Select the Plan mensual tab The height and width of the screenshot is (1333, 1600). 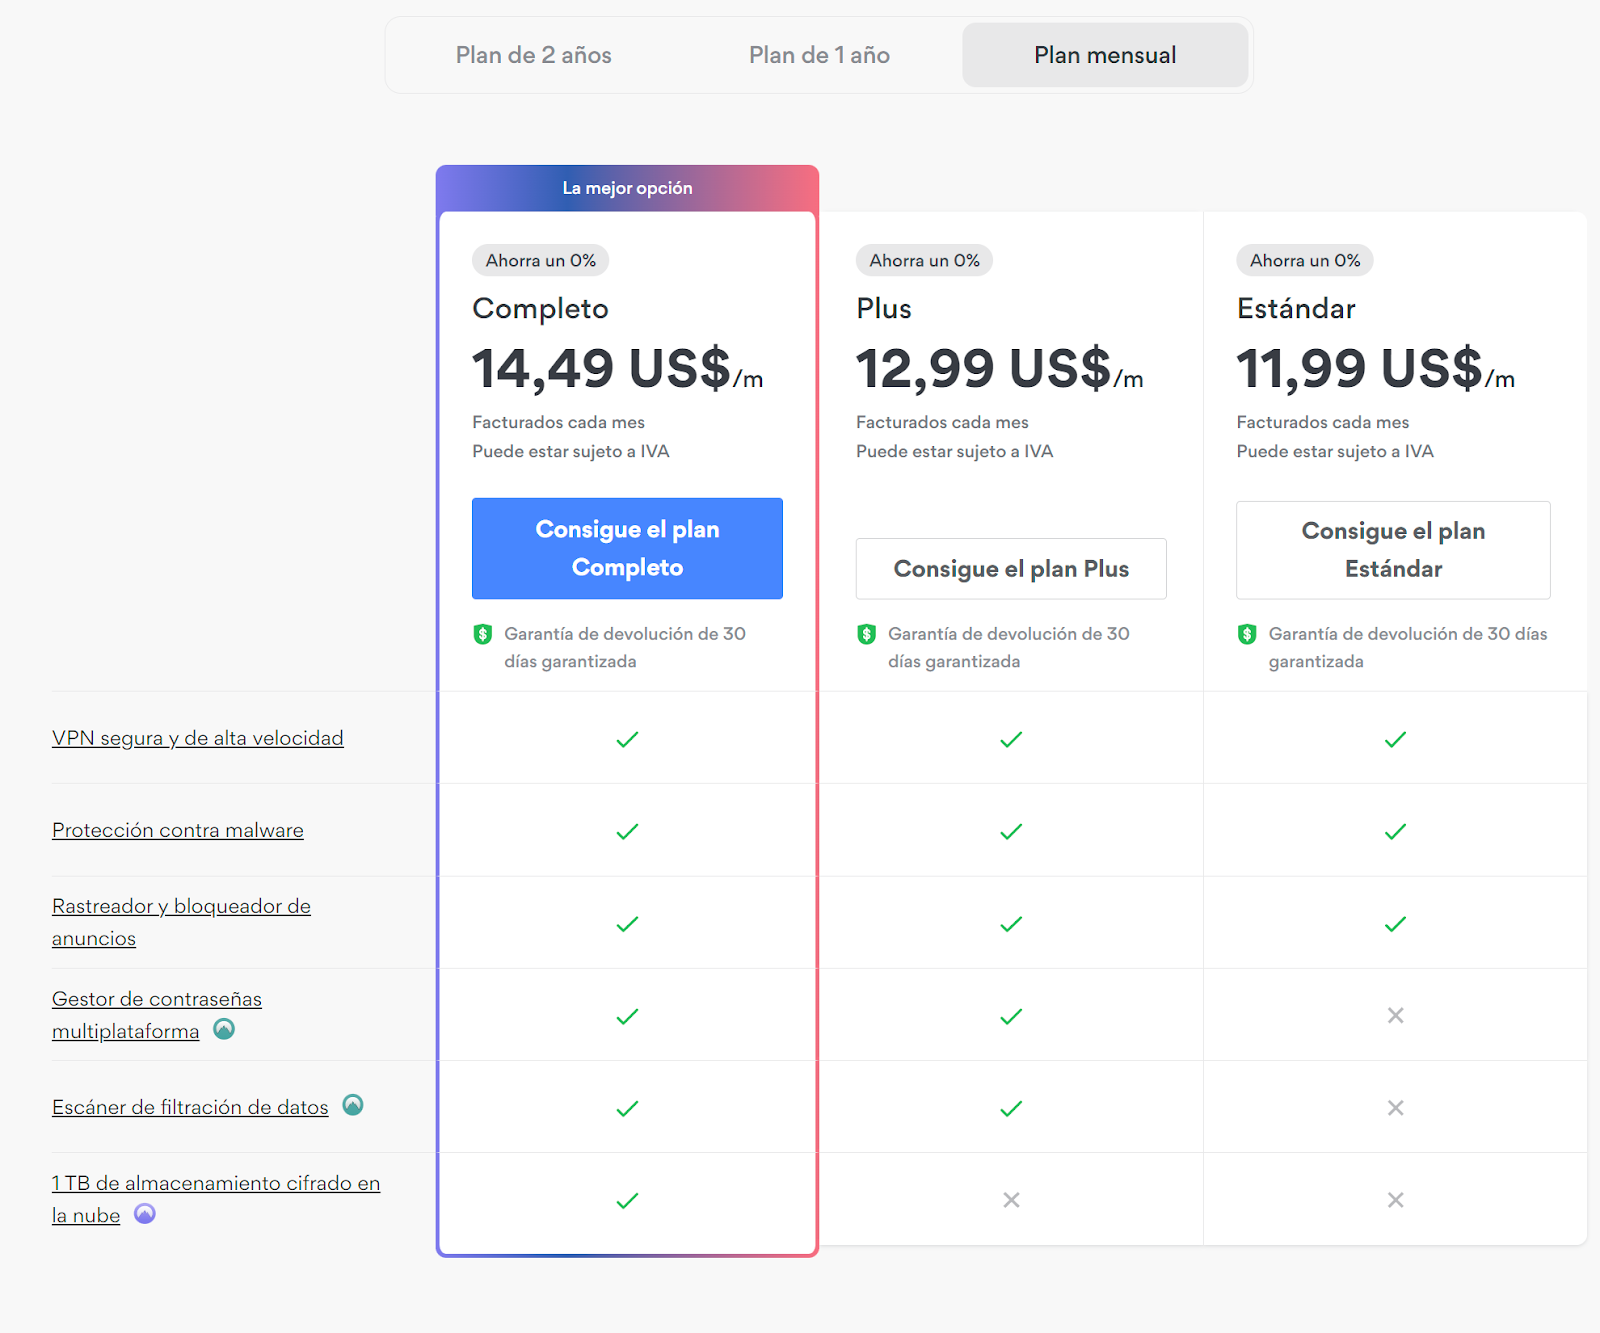(x=1105, y=55)
